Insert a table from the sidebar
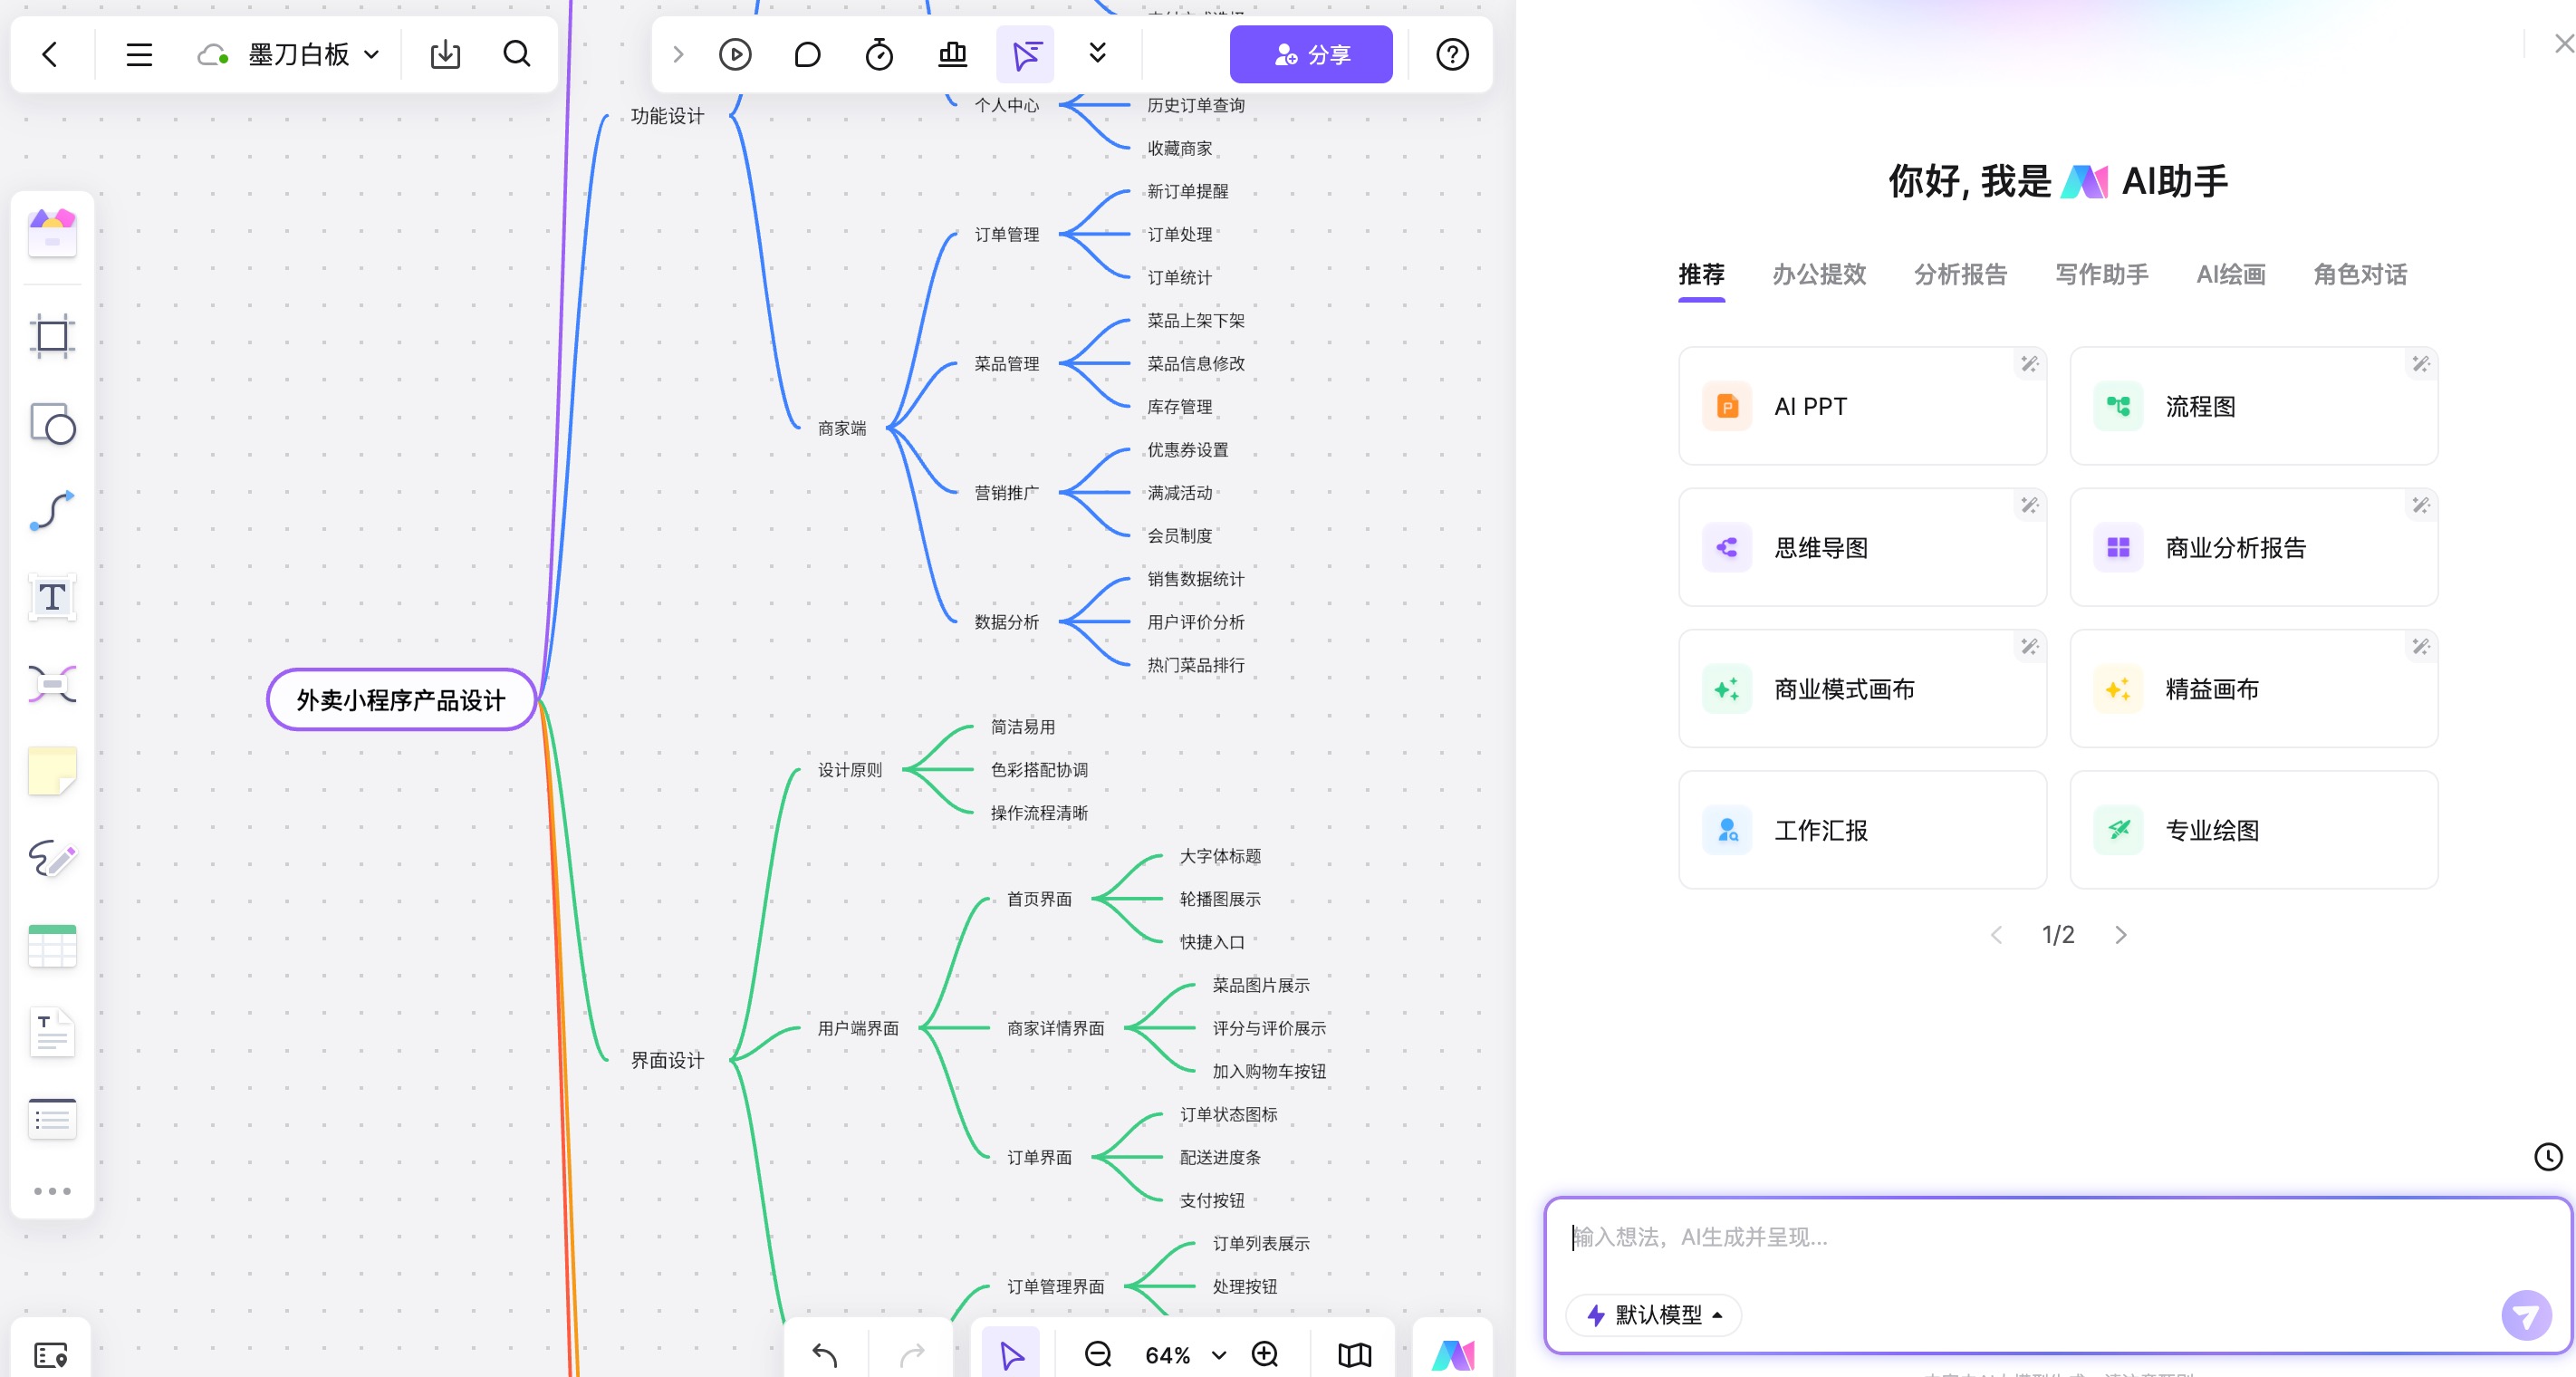 pos(52,946)
